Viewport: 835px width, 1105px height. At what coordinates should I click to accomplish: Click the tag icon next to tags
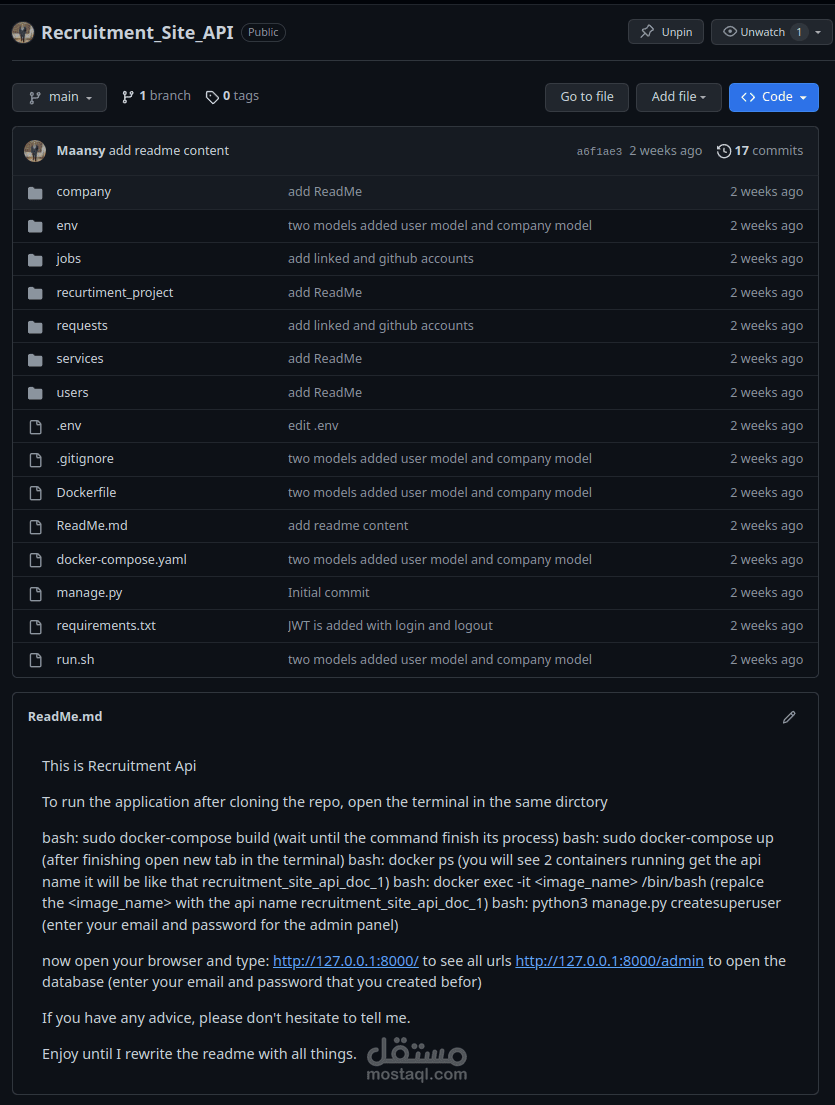point(212,97)
